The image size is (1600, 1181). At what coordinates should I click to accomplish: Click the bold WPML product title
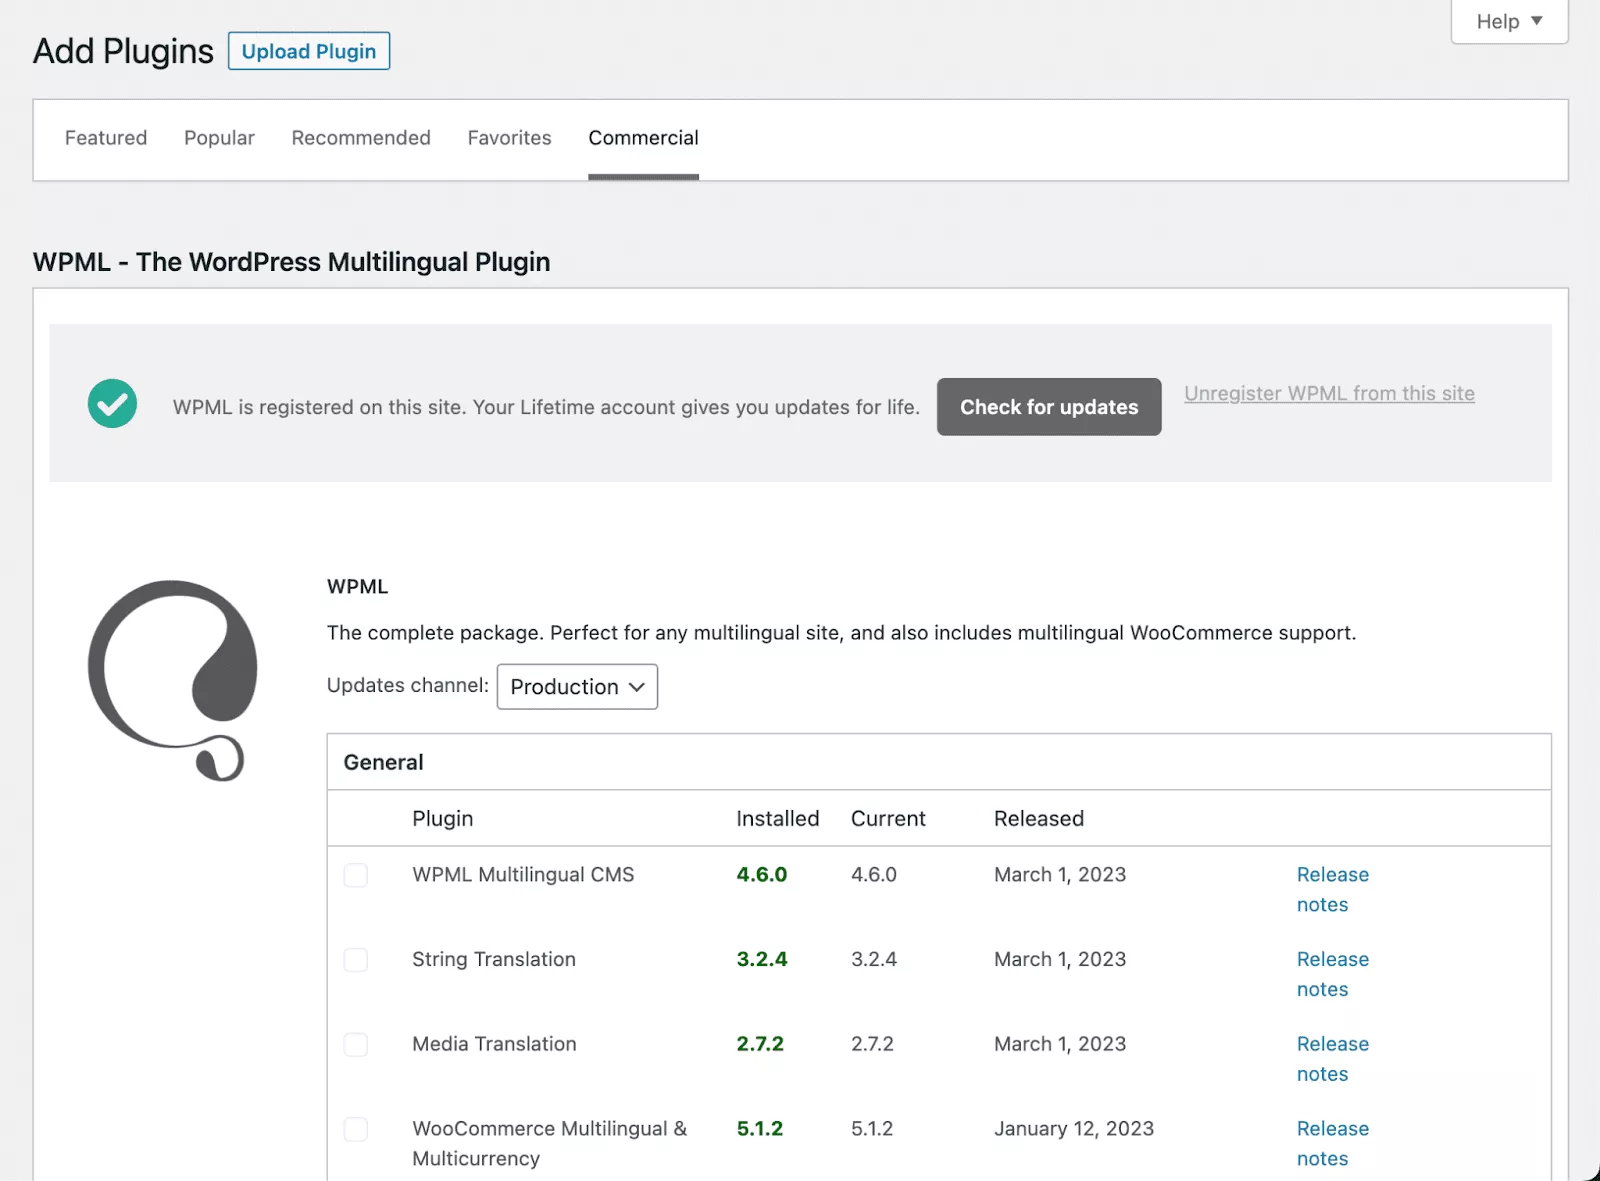(x=357, y=587)
